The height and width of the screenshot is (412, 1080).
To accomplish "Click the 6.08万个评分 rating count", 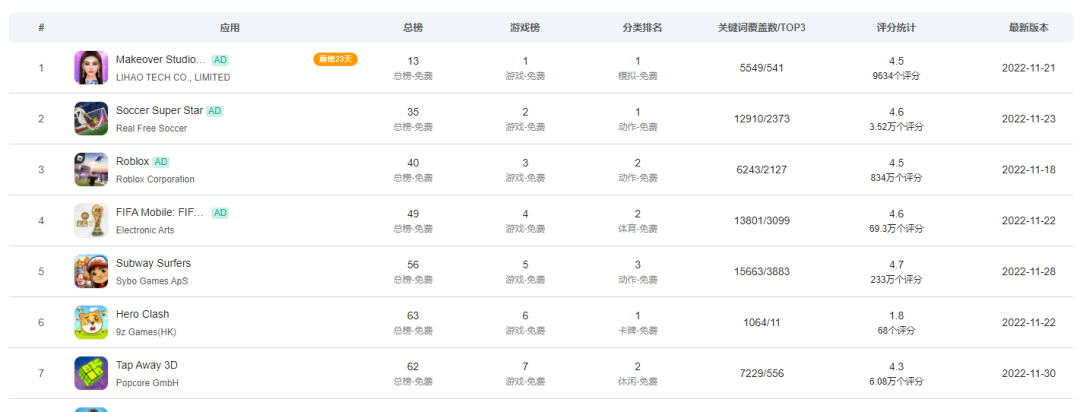I will (896, 382).
